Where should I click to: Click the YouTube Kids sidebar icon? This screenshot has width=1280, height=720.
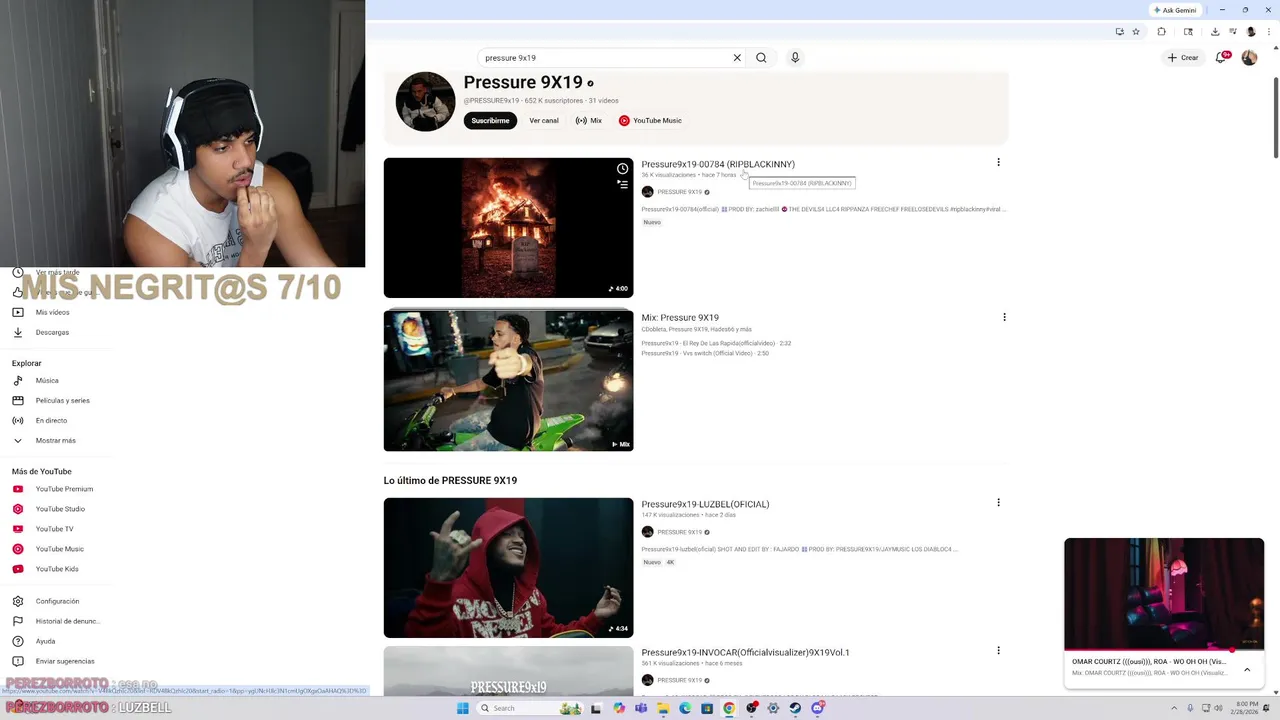pyautogui.click(x=18, y=569)
